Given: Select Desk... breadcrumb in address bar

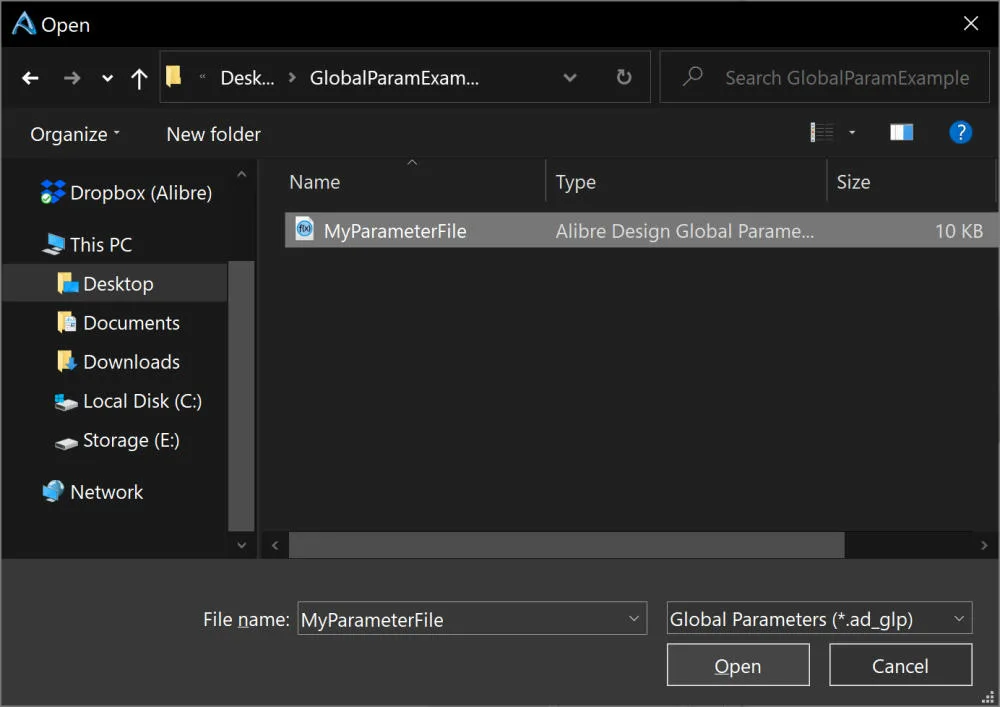Looking at the screenshot, I should [x=247, y=78].
